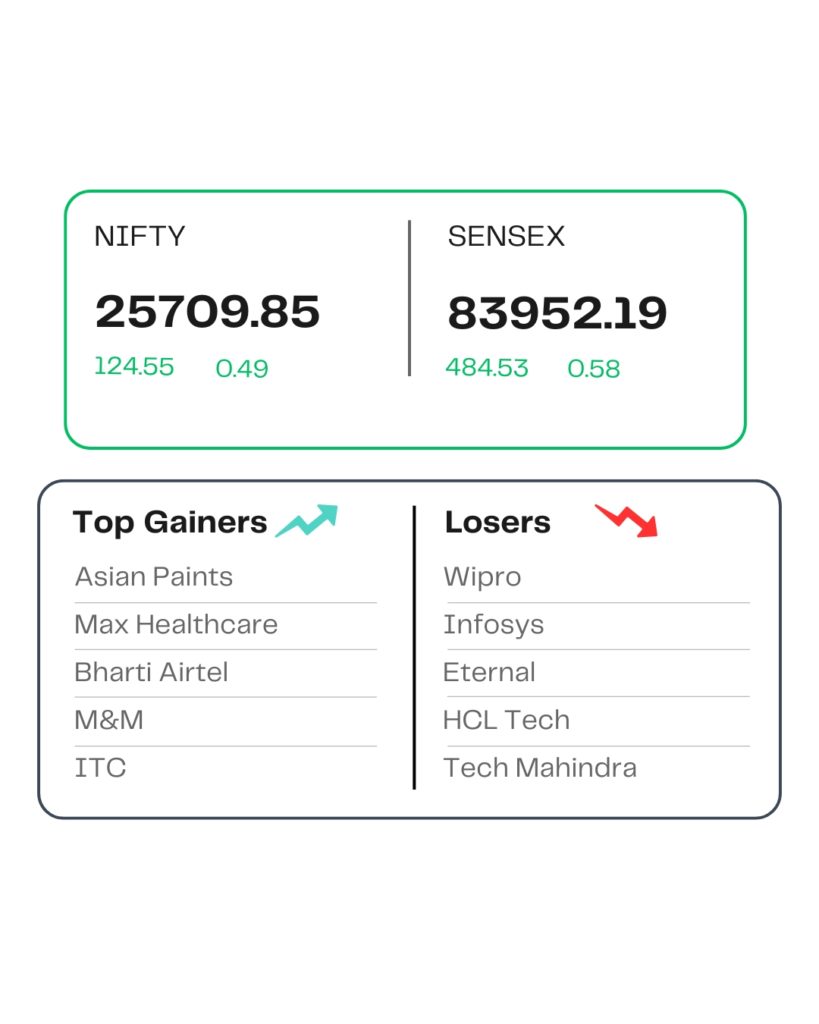Choose HCL Tech from losers
This screenshot has width=819, height=1024.
(506, 720)
